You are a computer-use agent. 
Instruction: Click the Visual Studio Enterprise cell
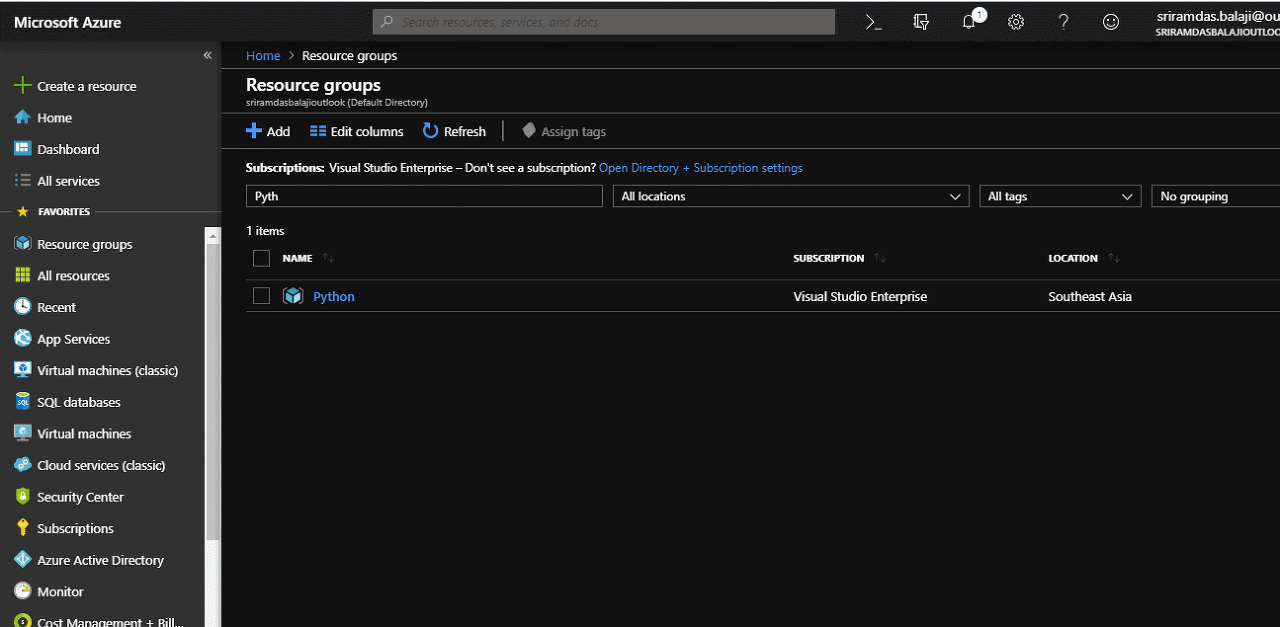pyautogui.click(x=860, y=296)
